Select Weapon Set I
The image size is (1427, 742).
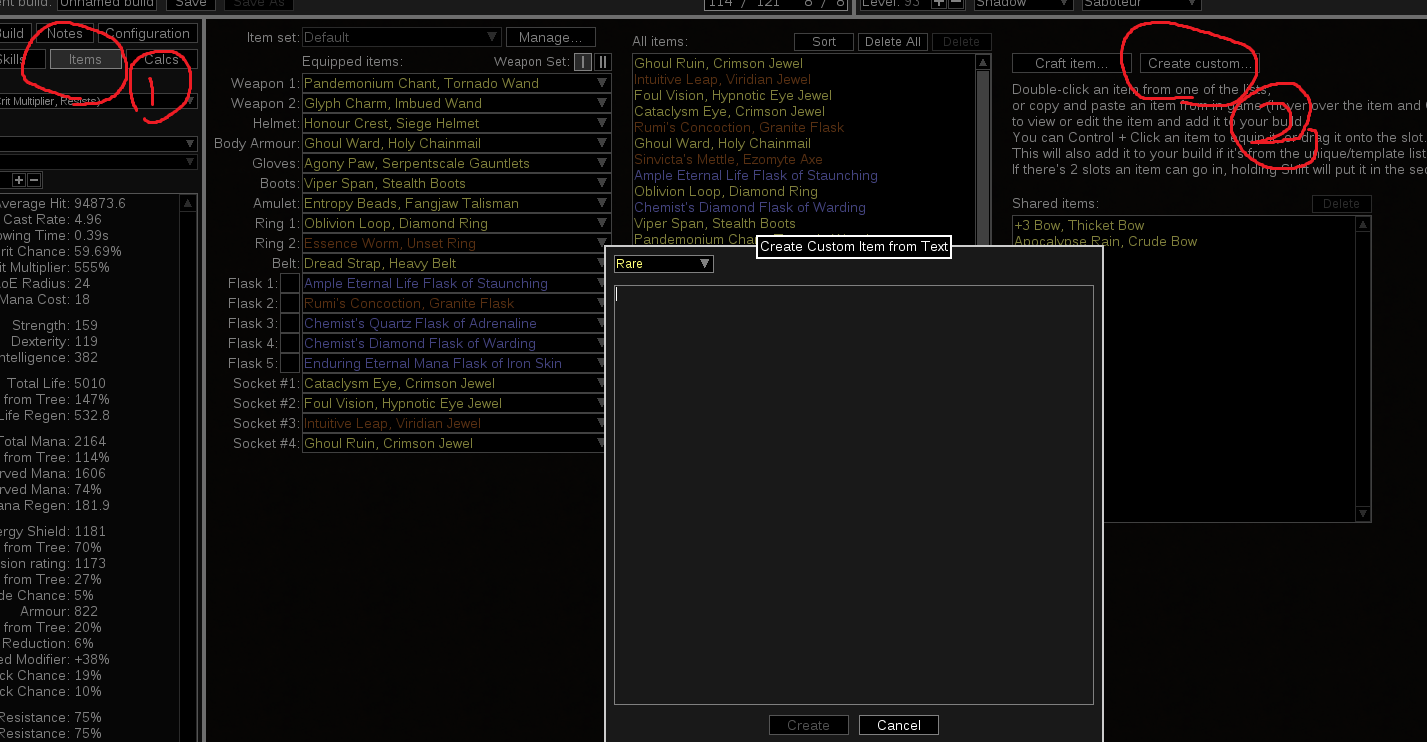tap(583, 62)
